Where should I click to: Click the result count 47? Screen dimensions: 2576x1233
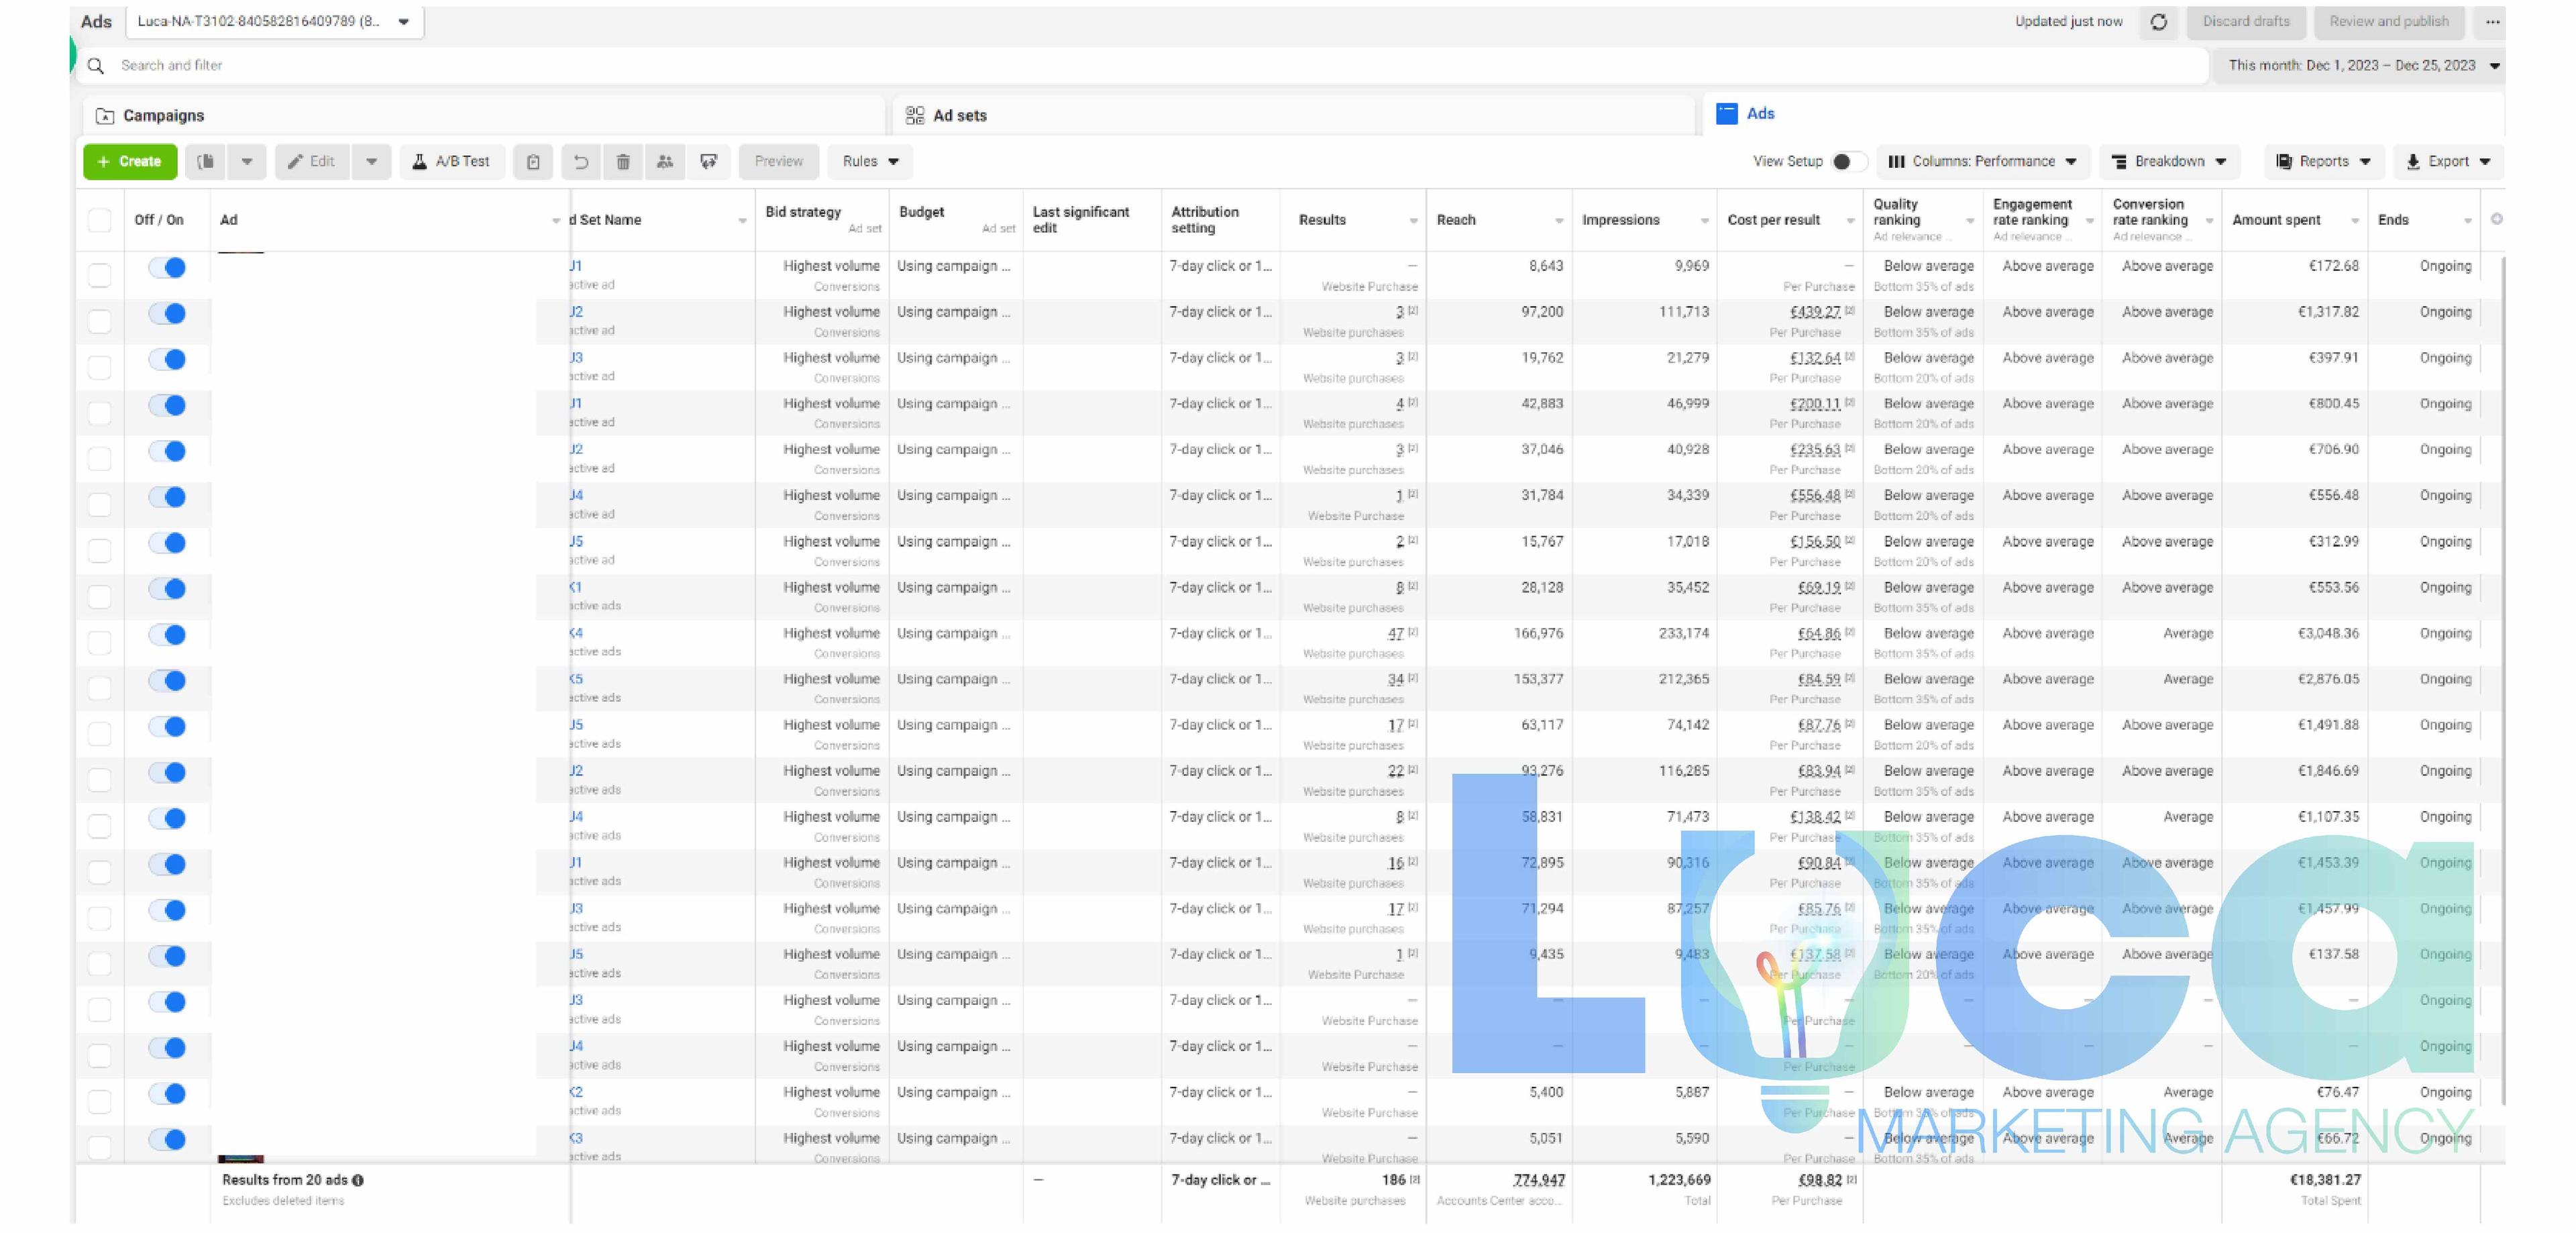(x=1396, y=634)
